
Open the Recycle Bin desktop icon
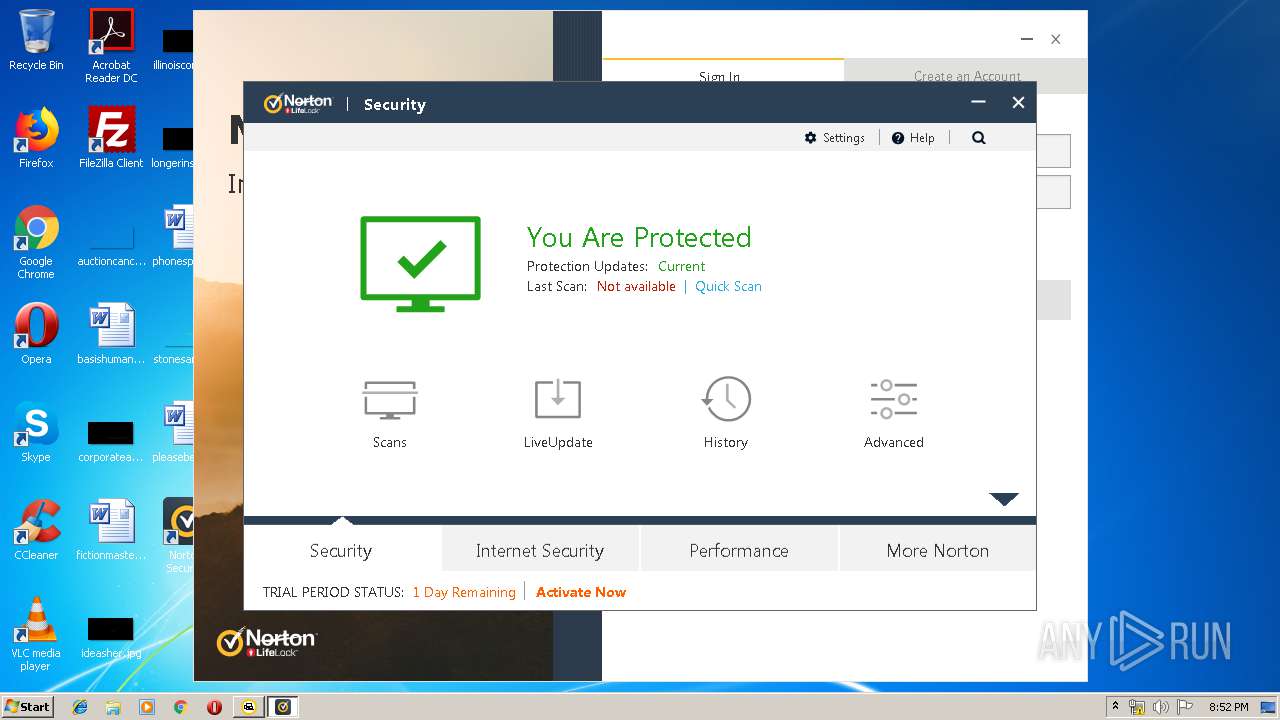[36, 40]
